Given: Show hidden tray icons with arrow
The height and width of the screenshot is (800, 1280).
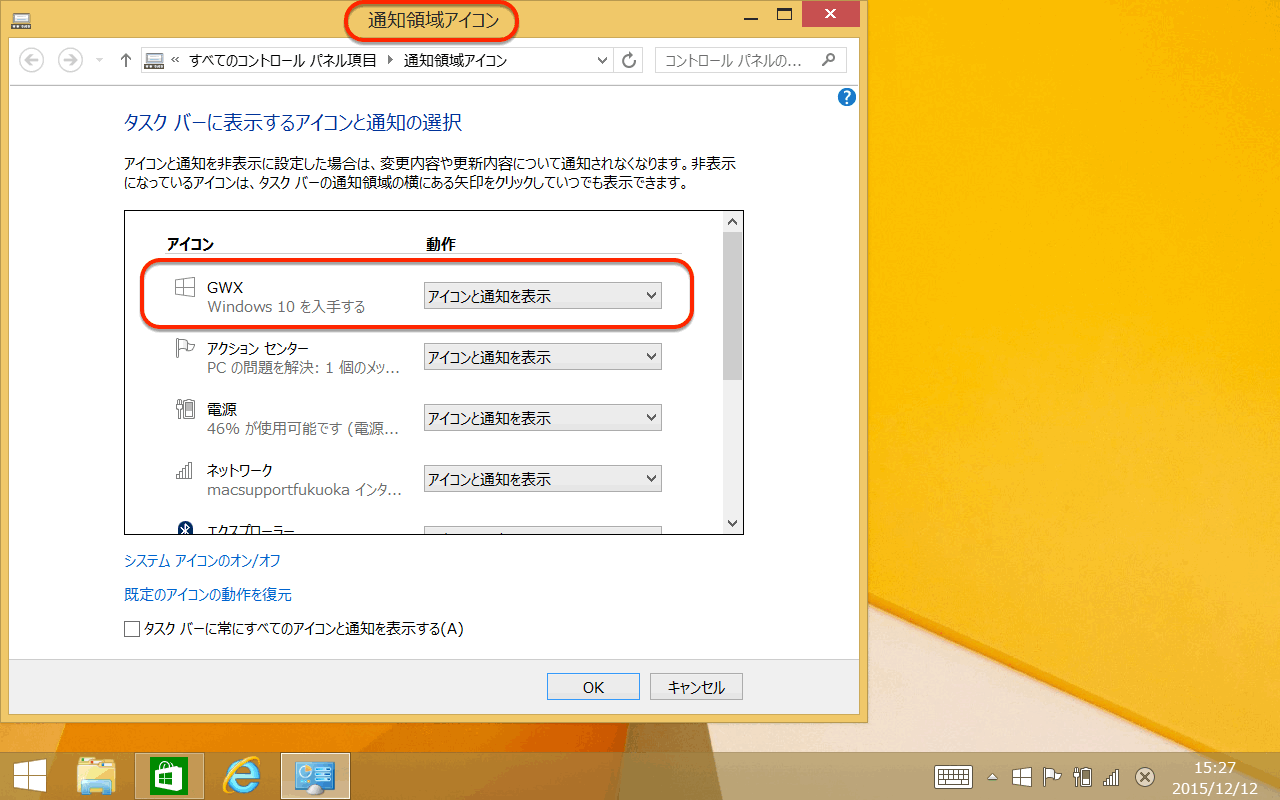Looking at the screenshot, I should click(x=992, y=777).
